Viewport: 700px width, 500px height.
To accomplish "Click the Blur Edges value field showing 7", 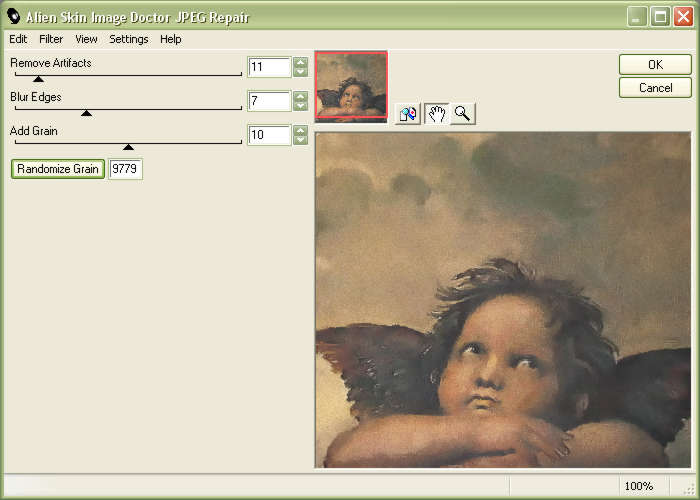I will [x=269, y=101].
